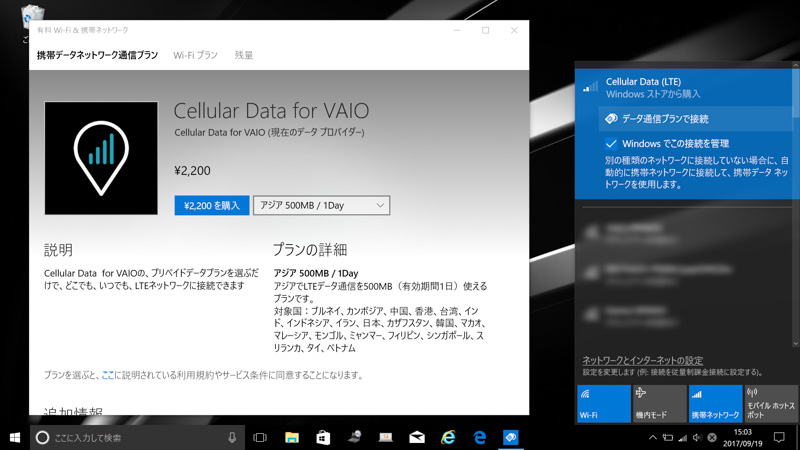Image resolution: width=800 pixels, height=450 pixels.
Task: Toggle 機内モード airplane mode tile
Action: coord(660,404)
